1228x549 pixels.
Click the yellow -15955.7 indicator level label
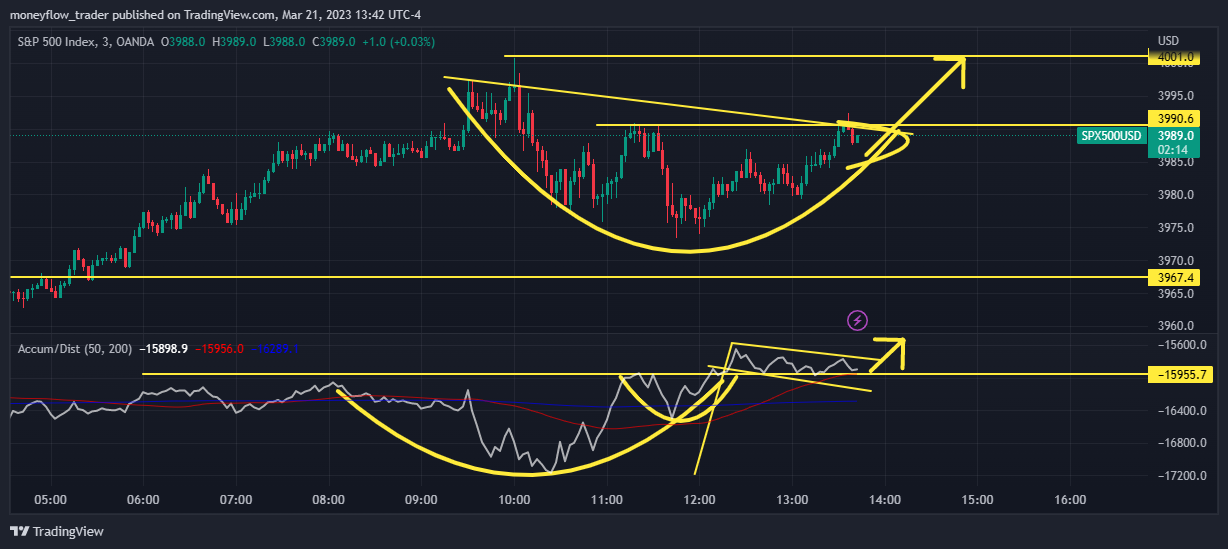point(1180,374)
